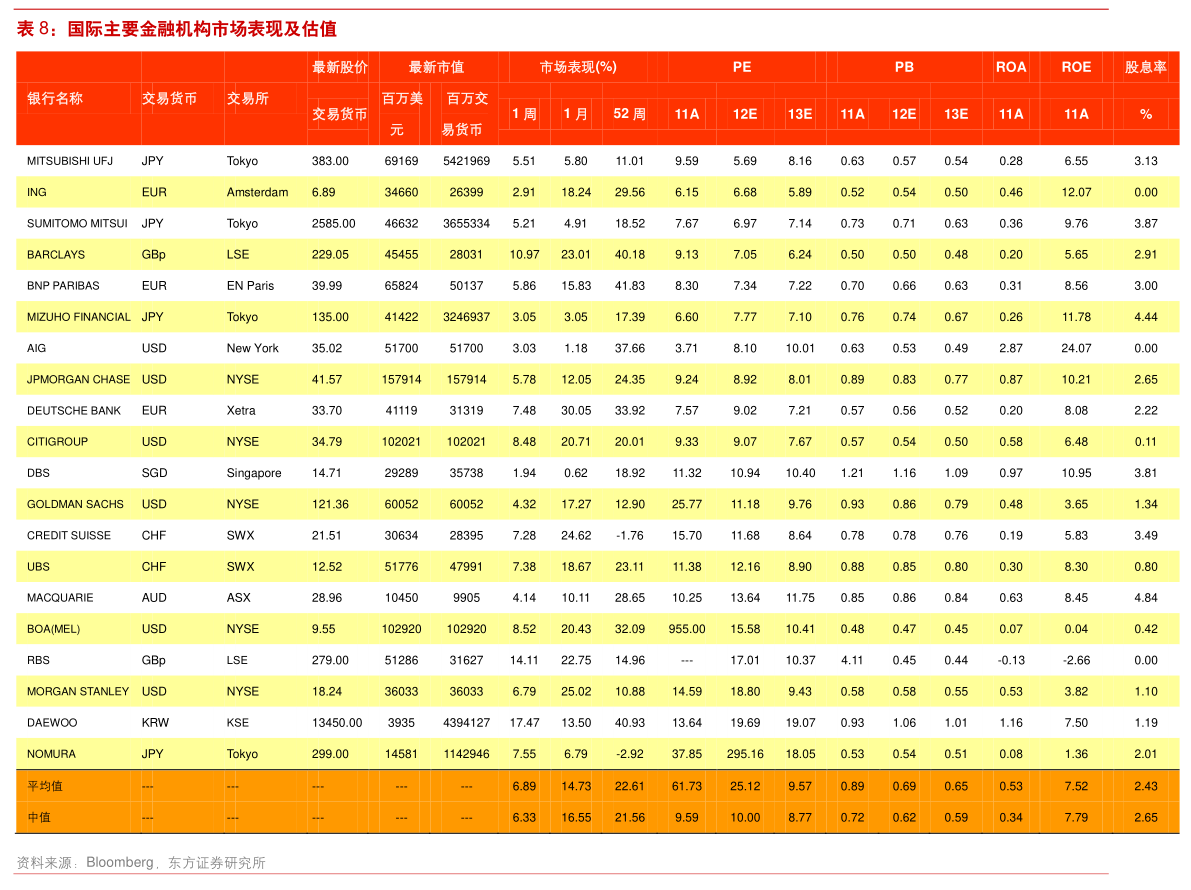Select the 'BNP PARIBAS' bank name
Viewport: 1191px width, 890px height.
(63, 286)
